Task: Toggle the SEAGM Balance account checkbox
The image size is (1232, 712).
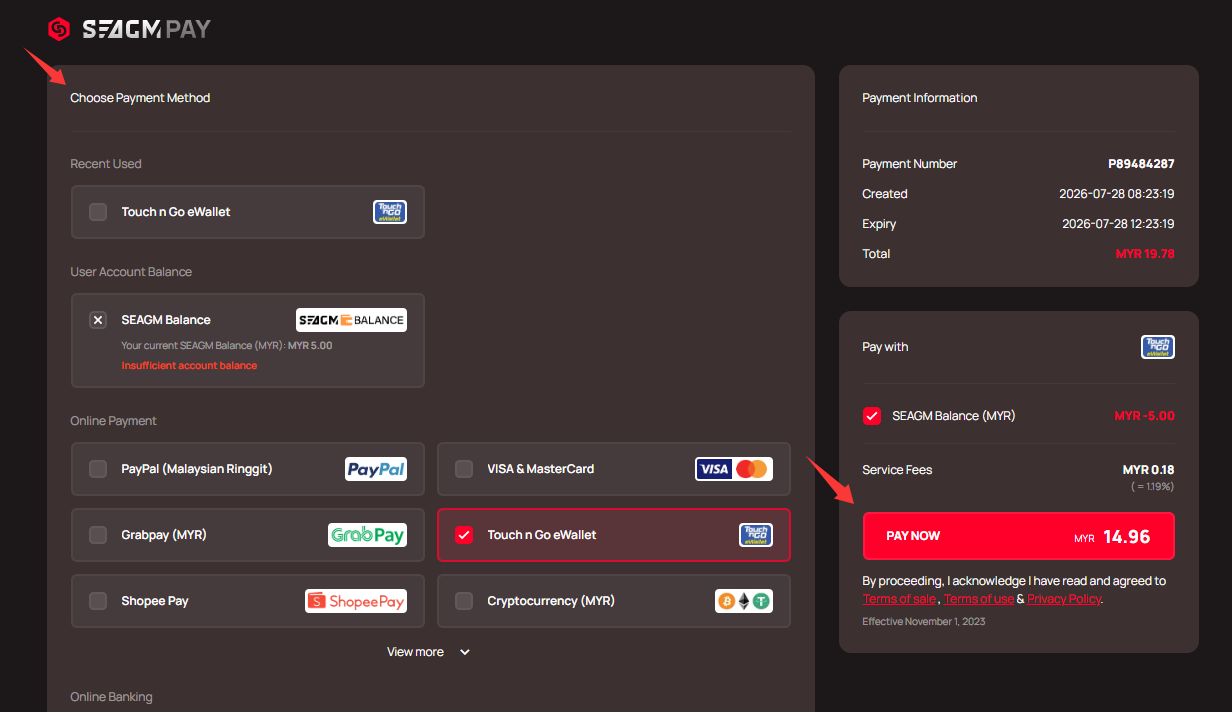Action: tap(98, 320)
